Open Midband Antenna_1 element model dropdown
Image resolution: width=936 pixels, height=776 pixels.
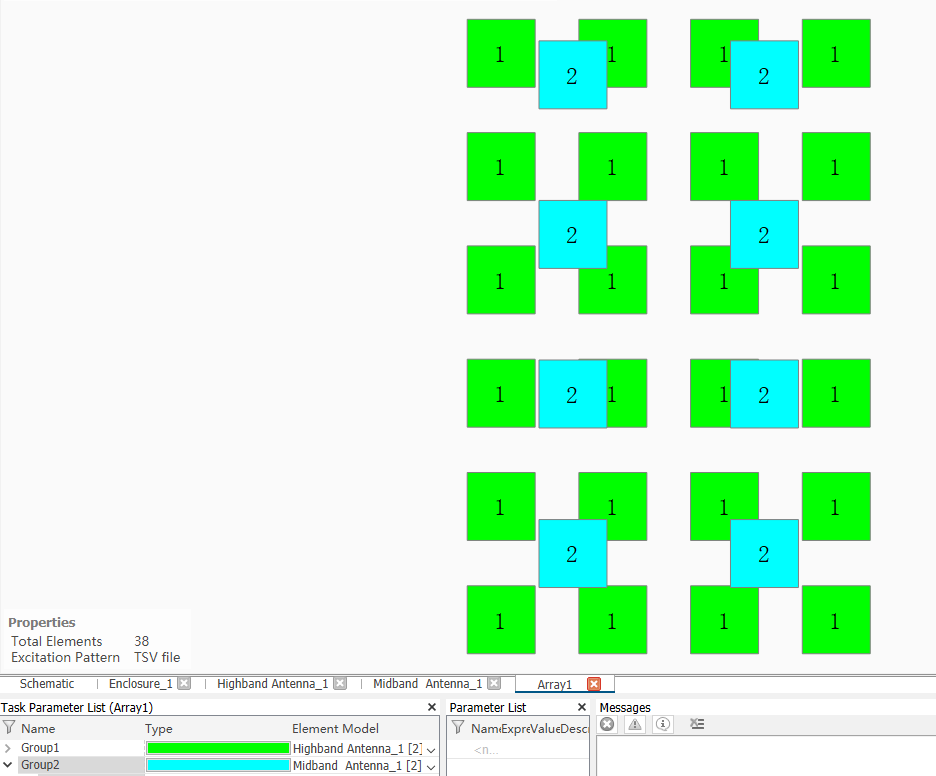[431, 766]
